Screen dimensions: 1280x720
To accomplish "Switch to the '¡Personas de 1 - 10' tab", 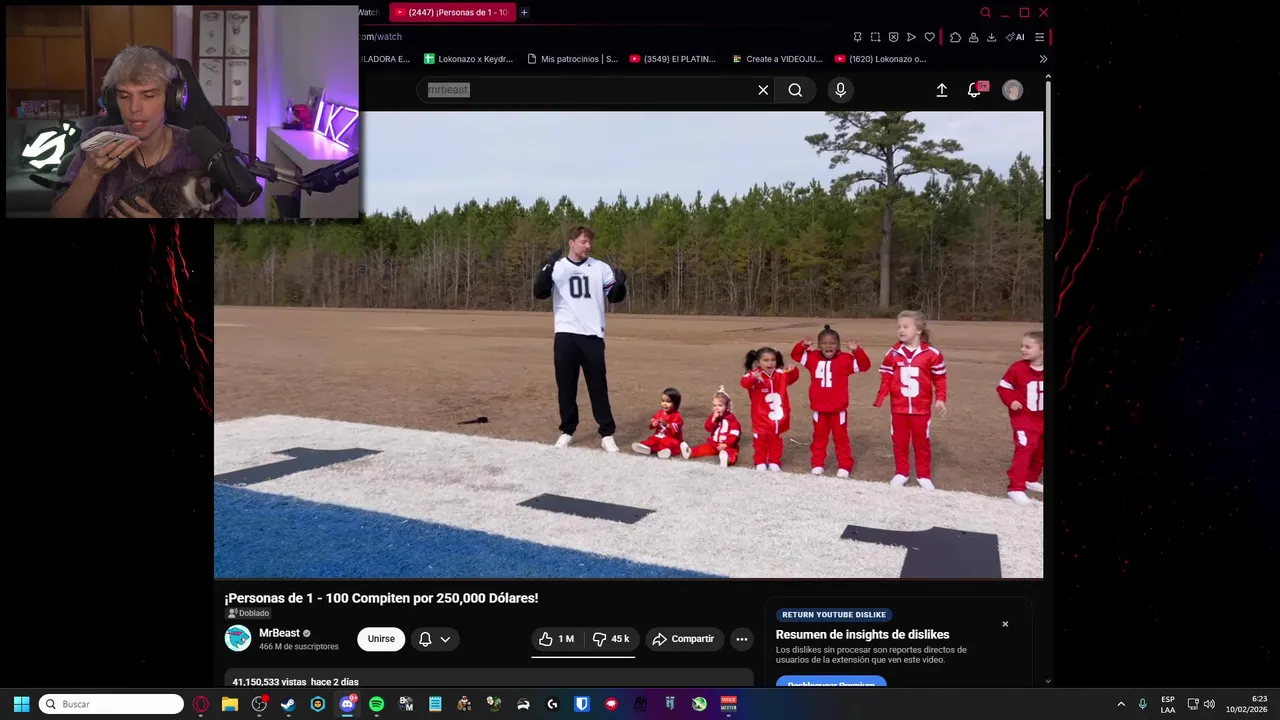I will [453, 12].
